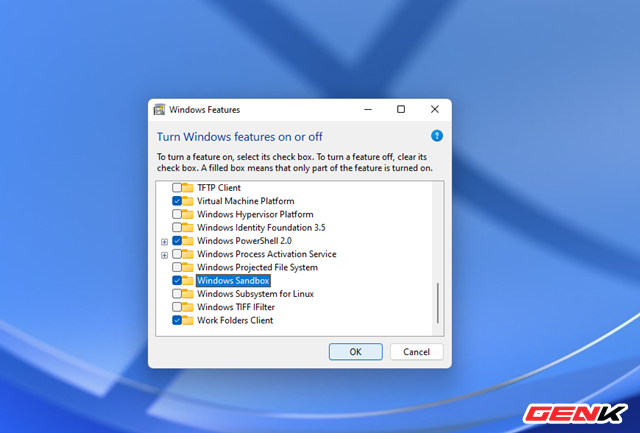This screenshot has width=640, height=433.
Task: Minimize the Windows Features window
Action: point(368,109)
